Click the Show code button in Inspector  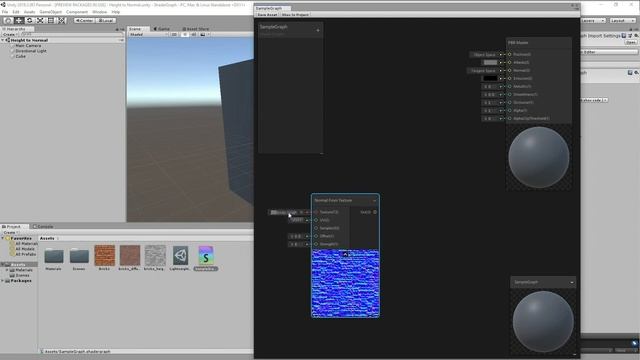click(593, 100)
